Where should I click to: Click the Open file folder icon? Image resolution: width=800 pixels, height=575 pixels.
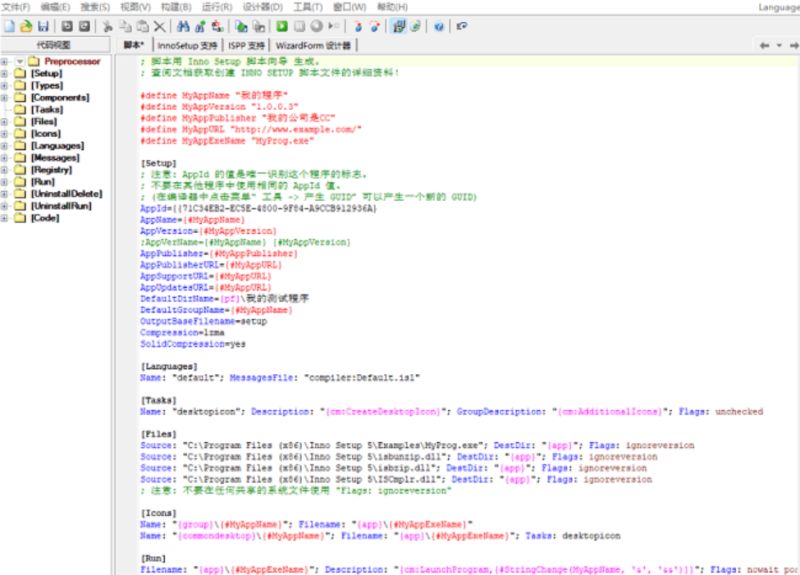click(27, 26)
